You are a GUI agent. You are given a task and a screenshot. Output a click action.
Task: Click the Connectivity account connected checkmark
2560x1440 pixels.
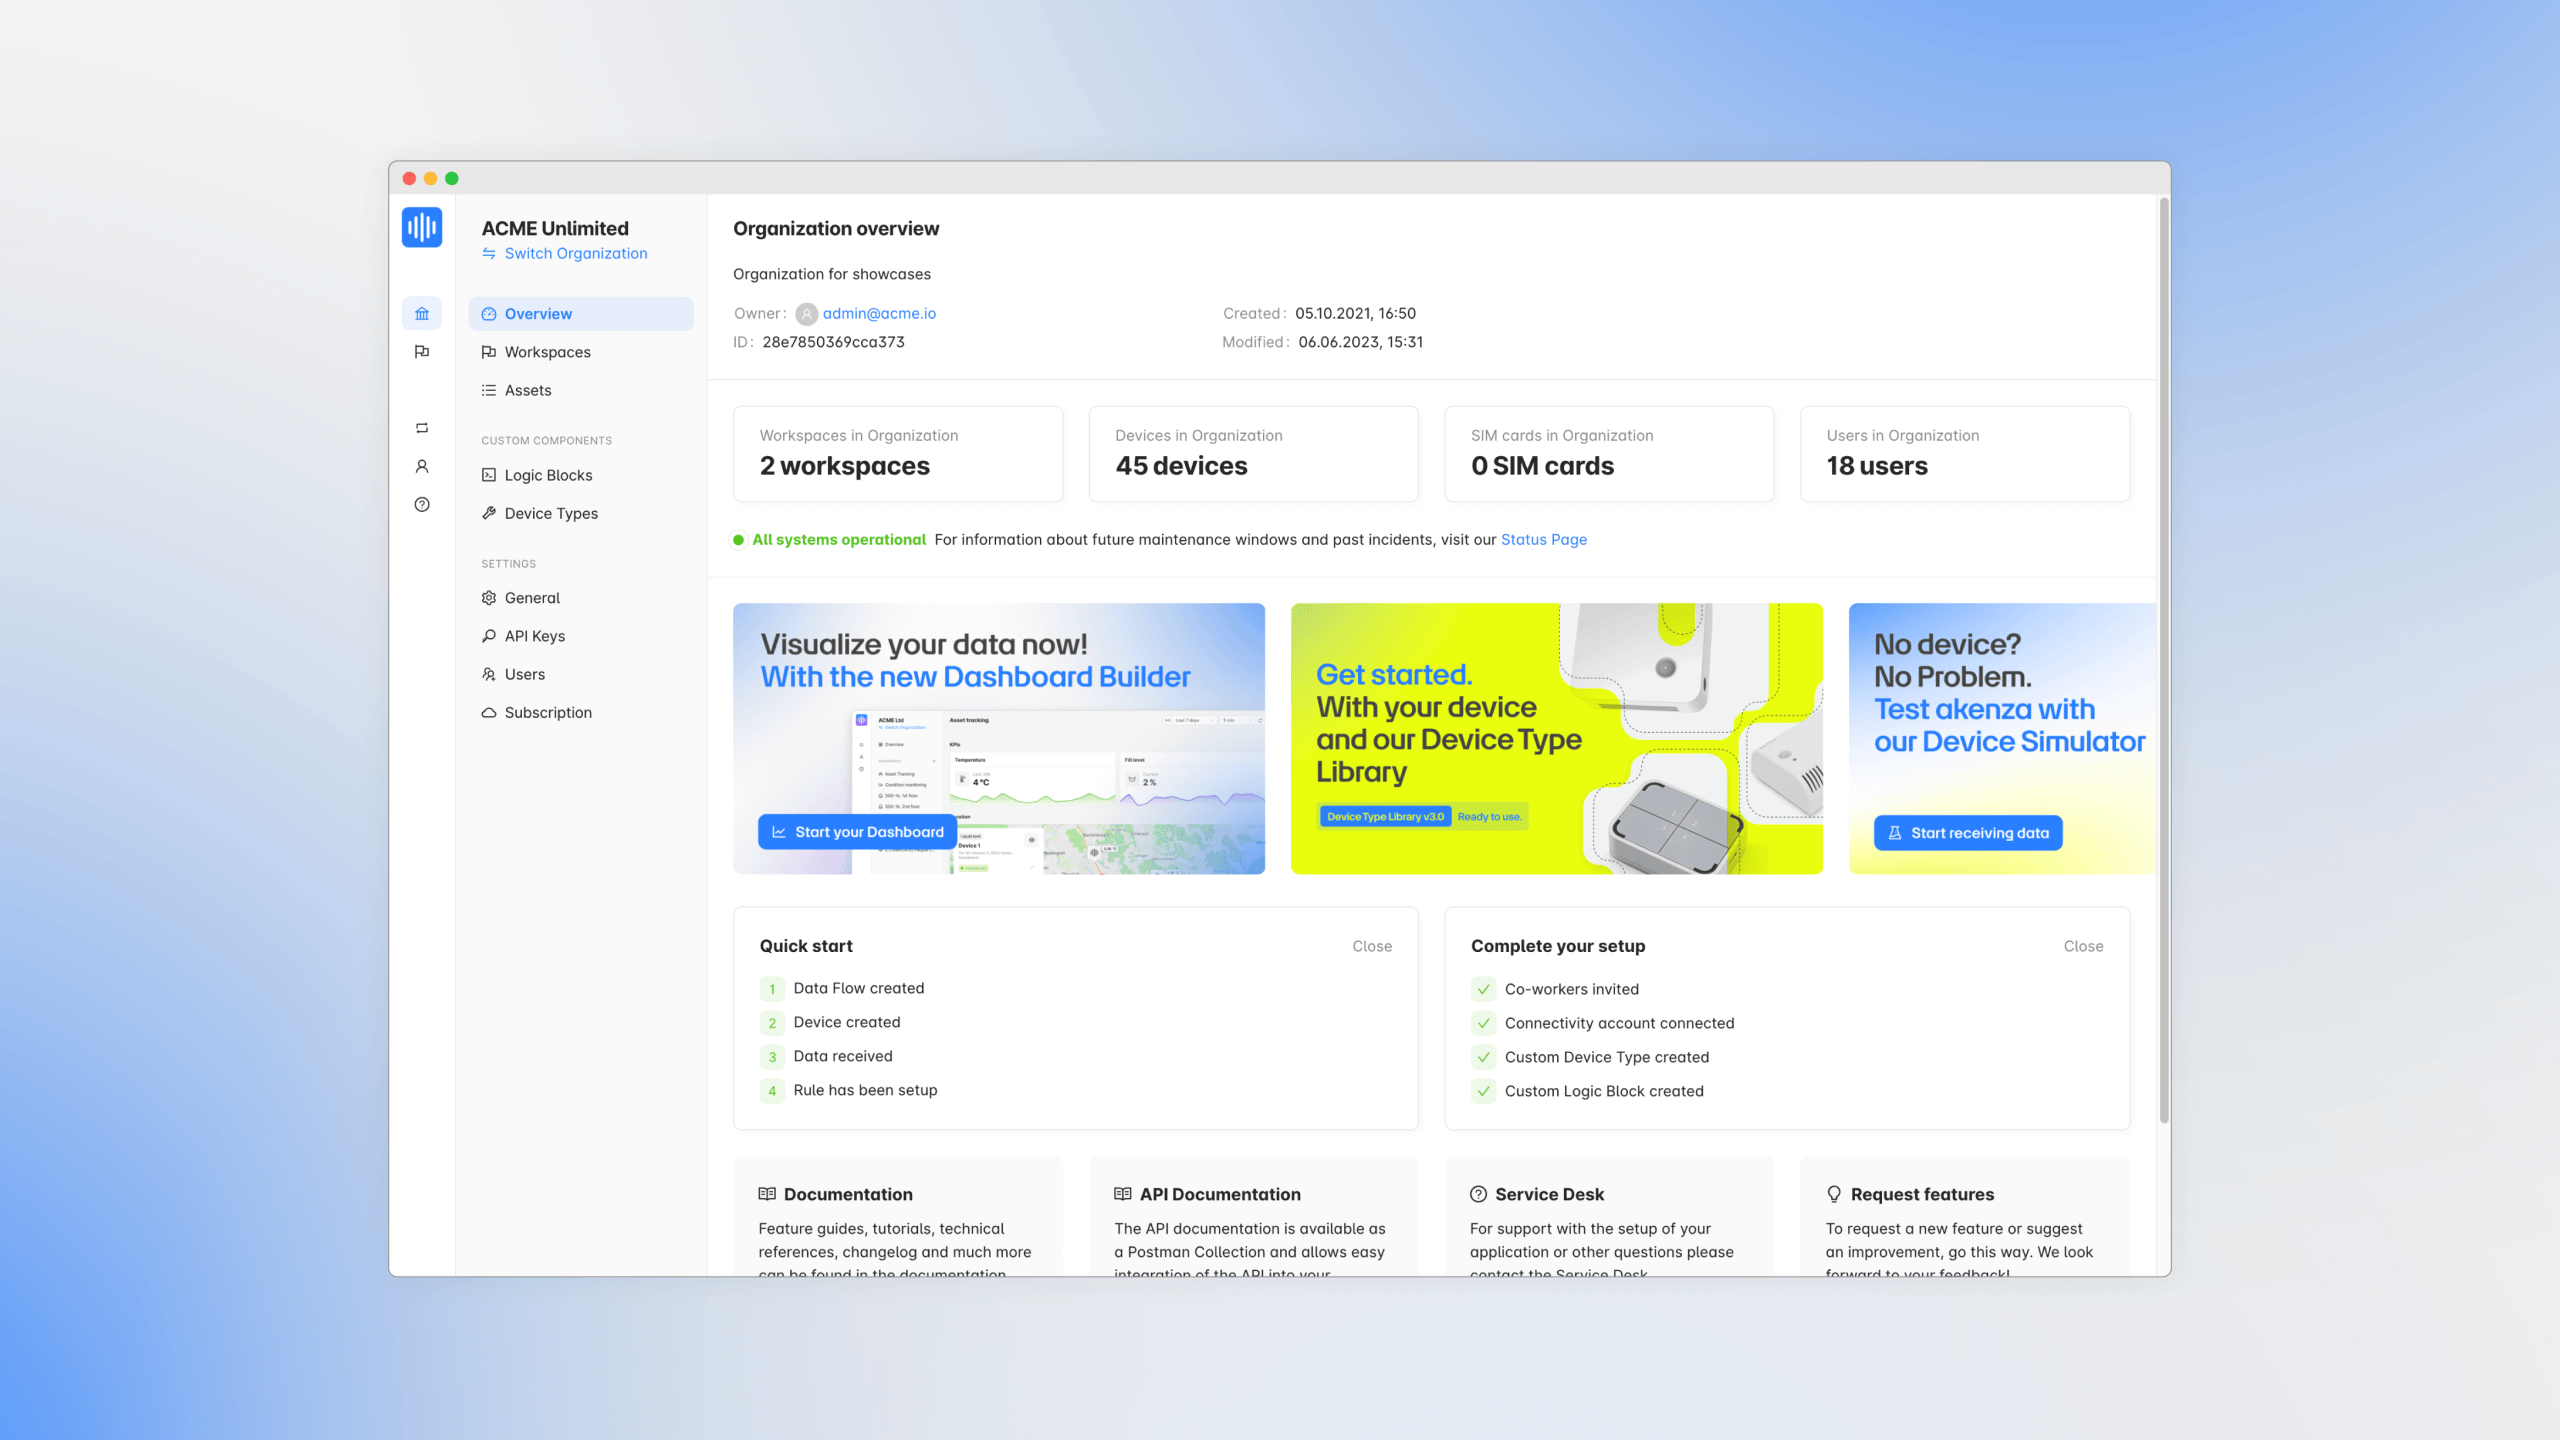(x=1482, y=1023)
